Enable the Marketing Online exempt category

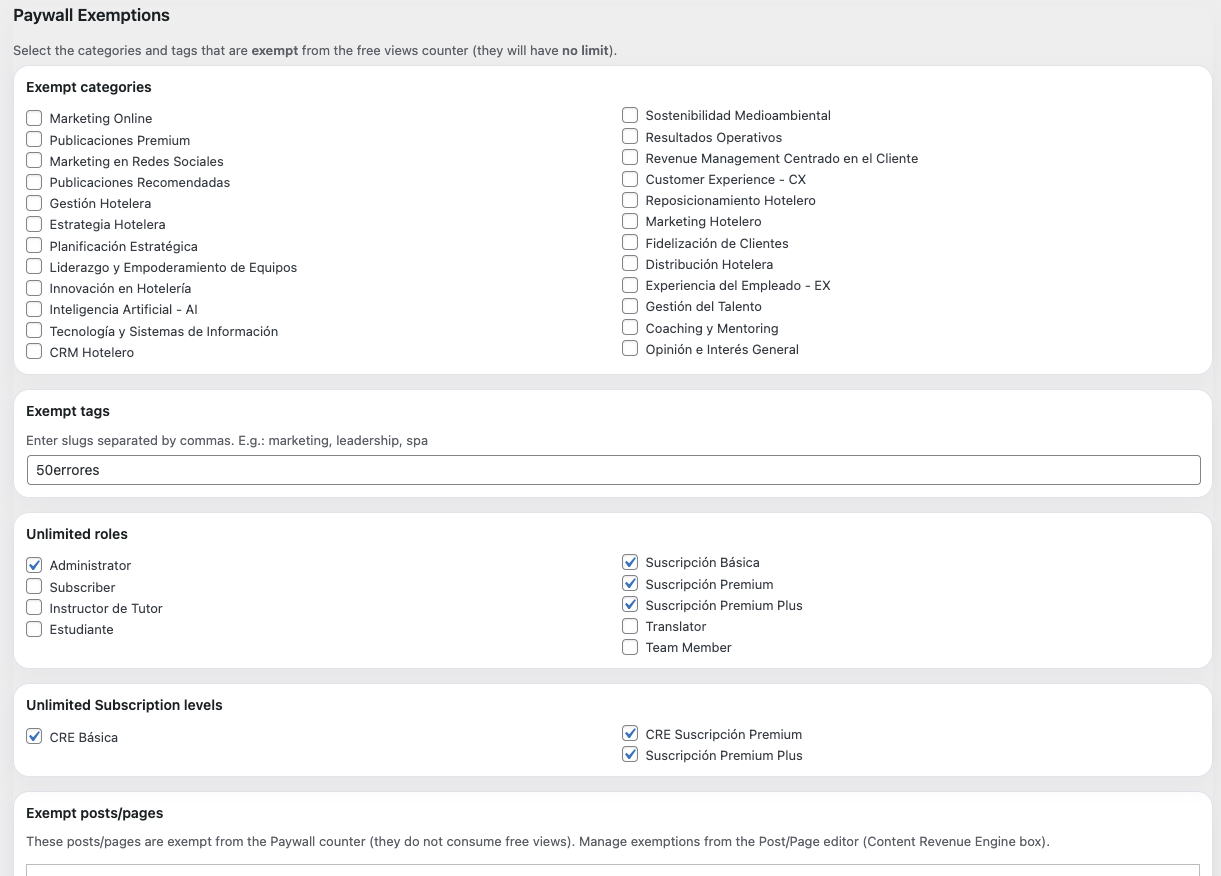[34, 117]
